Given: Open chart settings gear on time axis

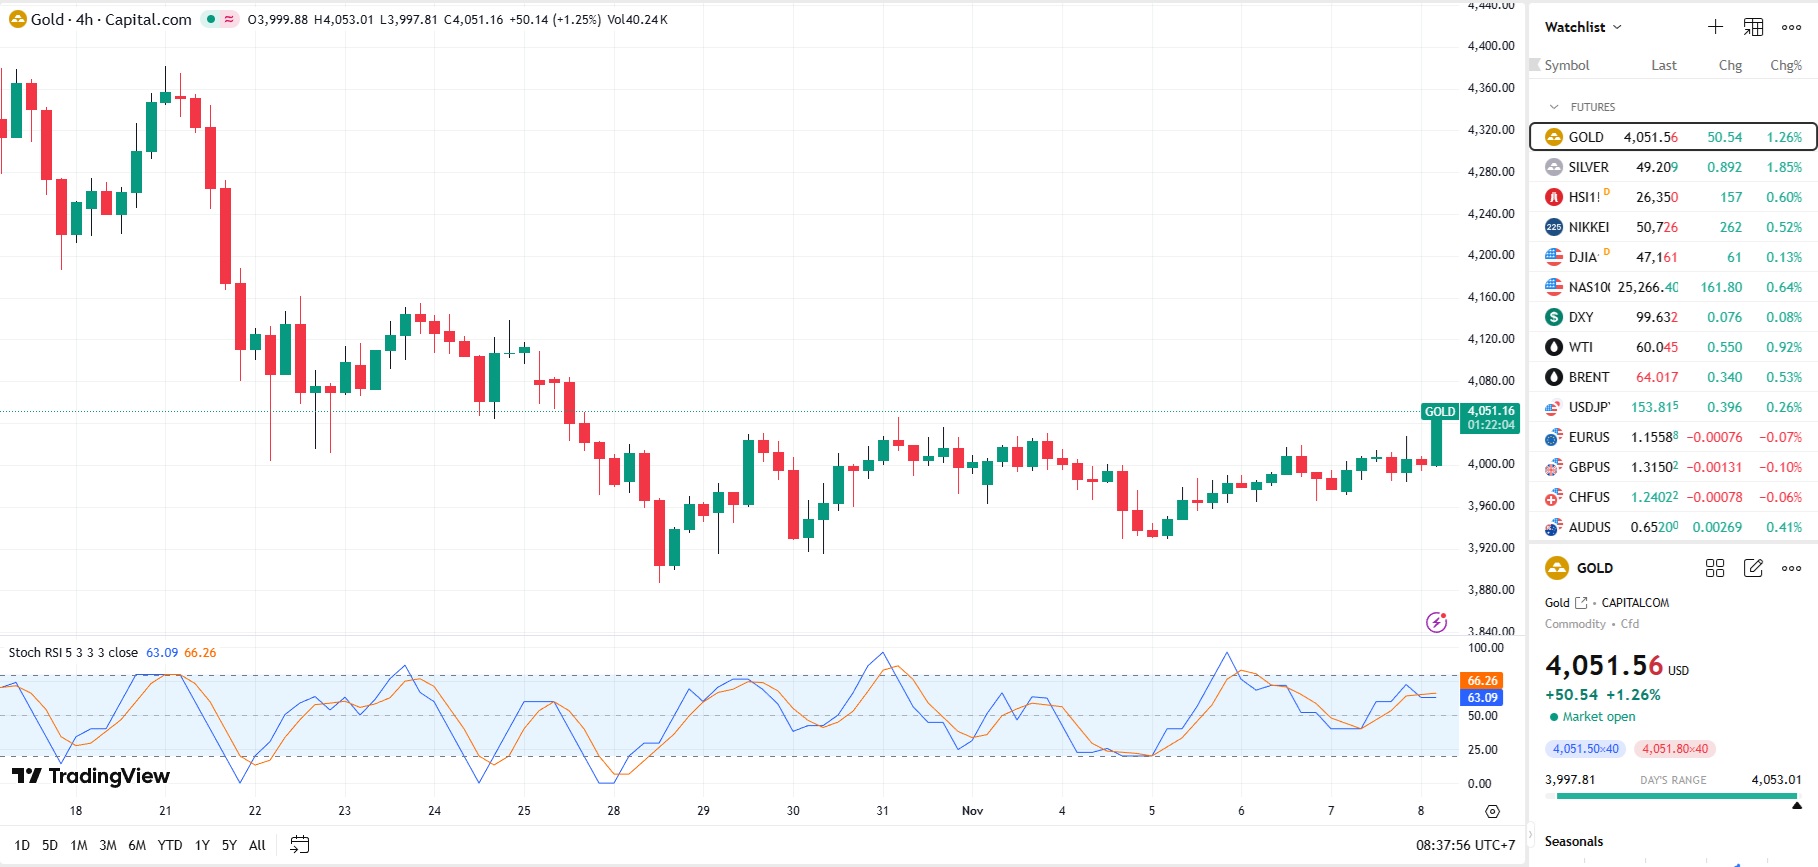Looking at the screenshot, I should pyautogui.click(x=1492, y=811).
